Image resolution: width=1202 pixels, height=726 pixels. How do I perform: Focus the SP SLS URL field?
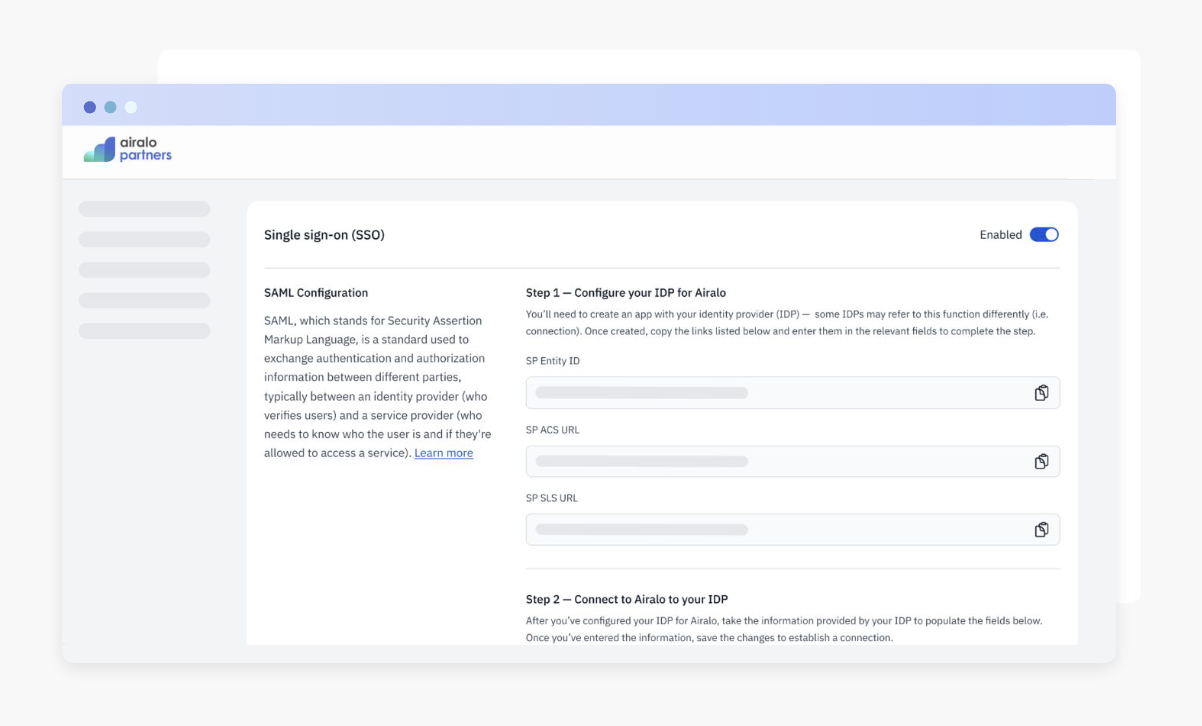coord(770,529)
